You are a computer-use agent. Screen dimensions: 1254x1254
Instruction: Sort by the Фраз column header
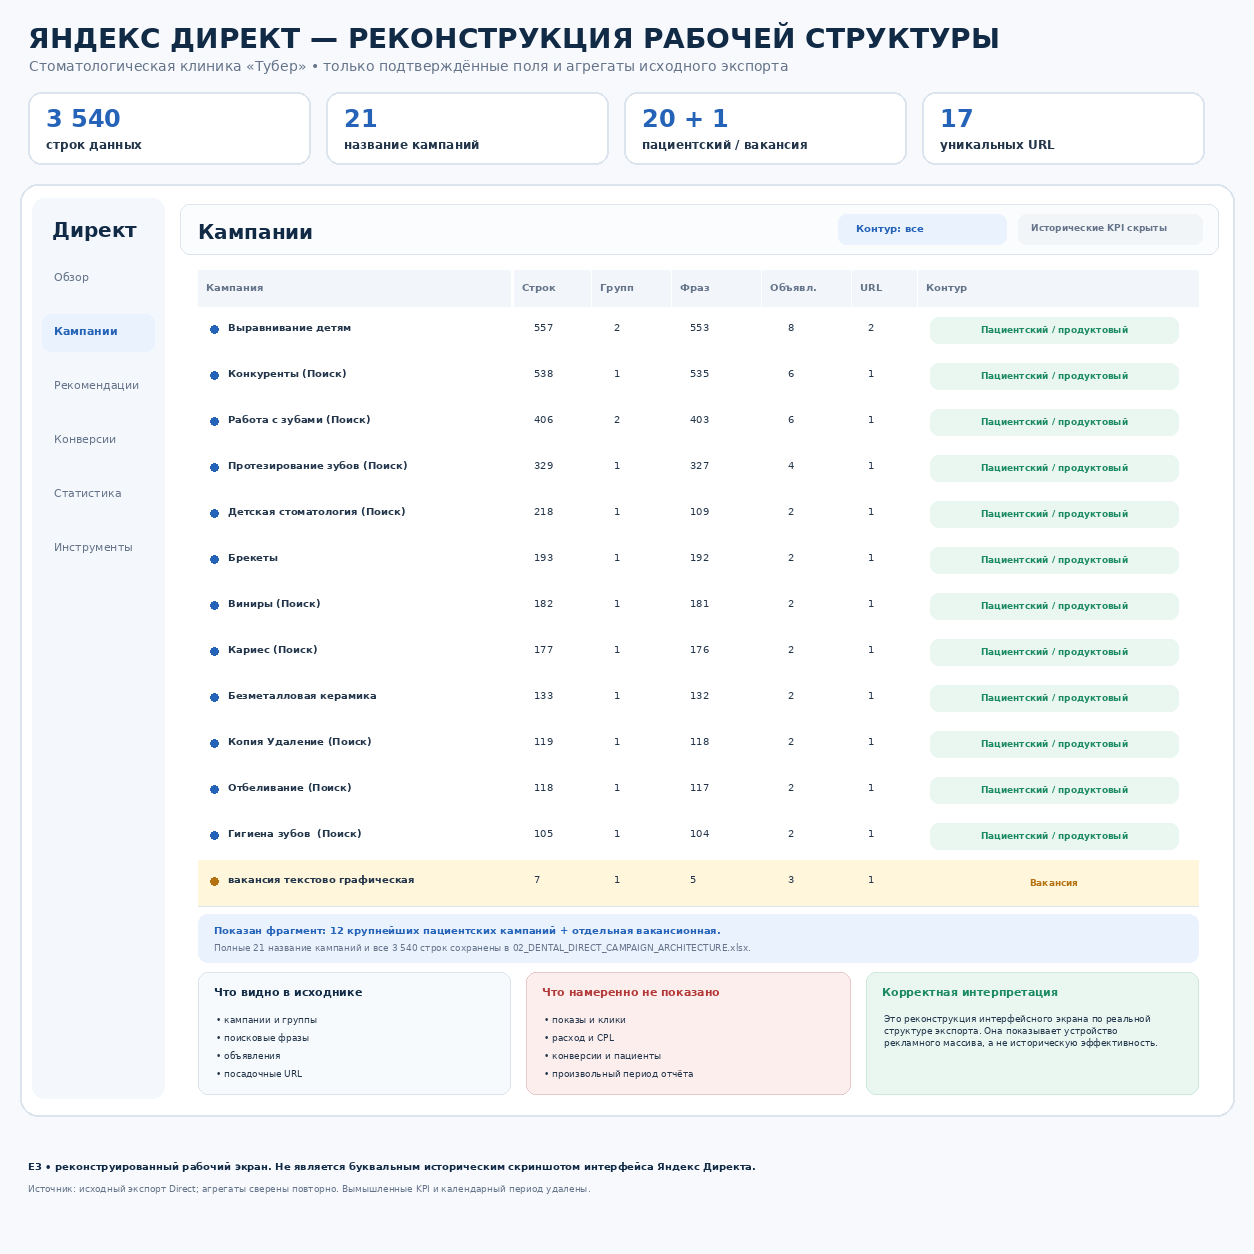pyautogui.click(x=716, y=288)
